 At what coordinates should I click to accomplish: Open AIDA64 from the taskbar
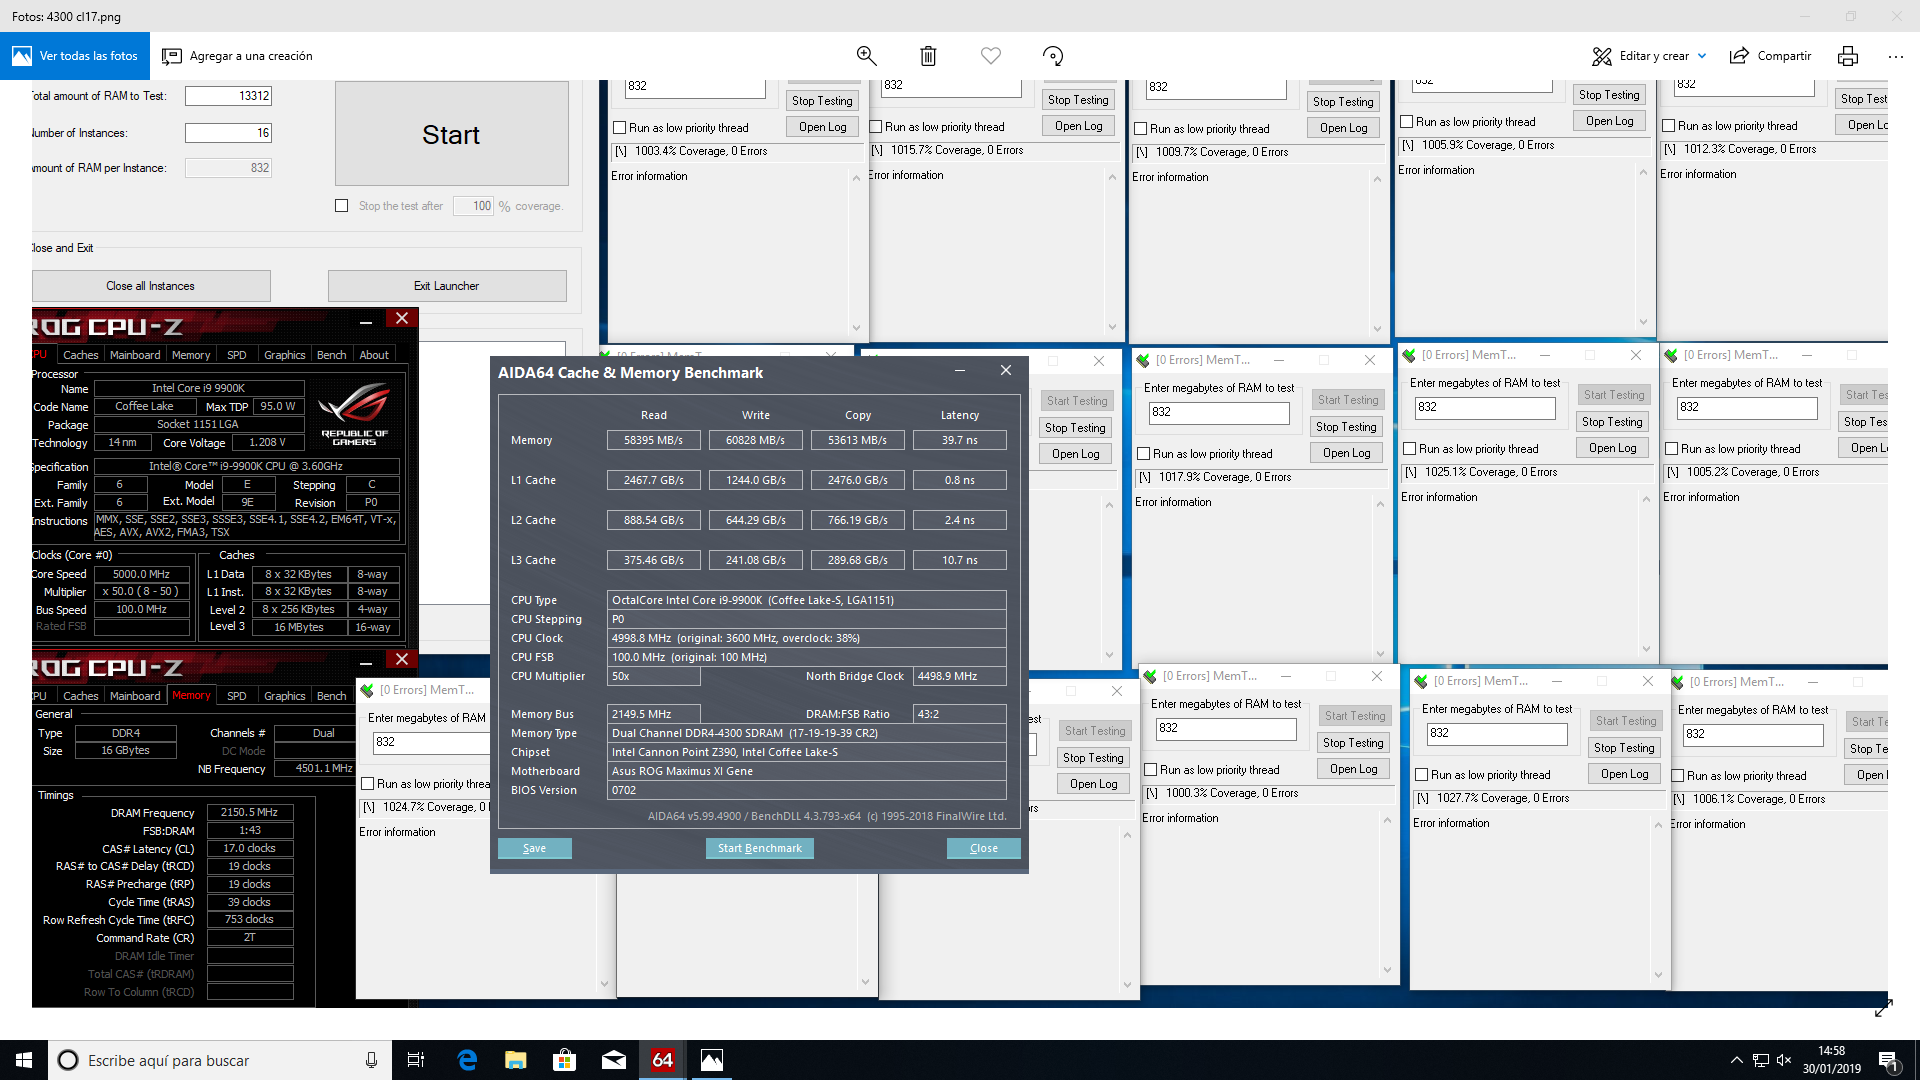click(662, 1060)
